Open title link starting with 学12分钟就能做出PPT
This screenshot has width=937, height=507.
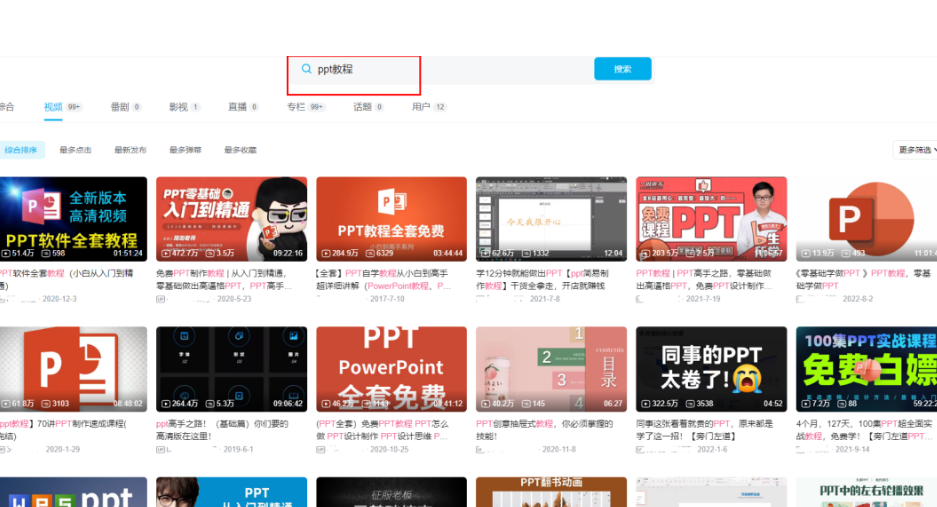[551, 273]
